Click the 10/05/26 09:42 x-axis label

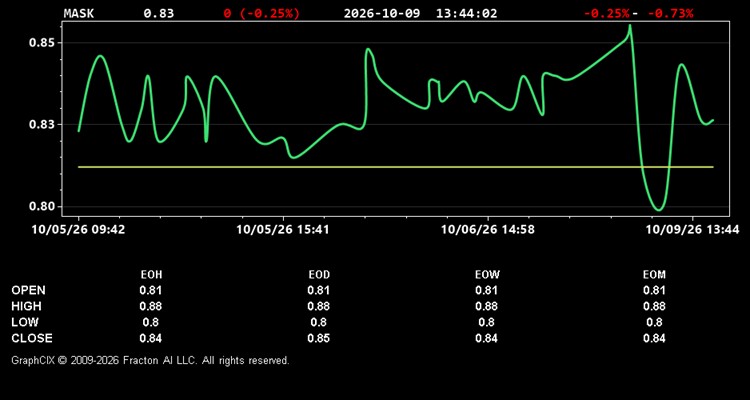(78, 230)
